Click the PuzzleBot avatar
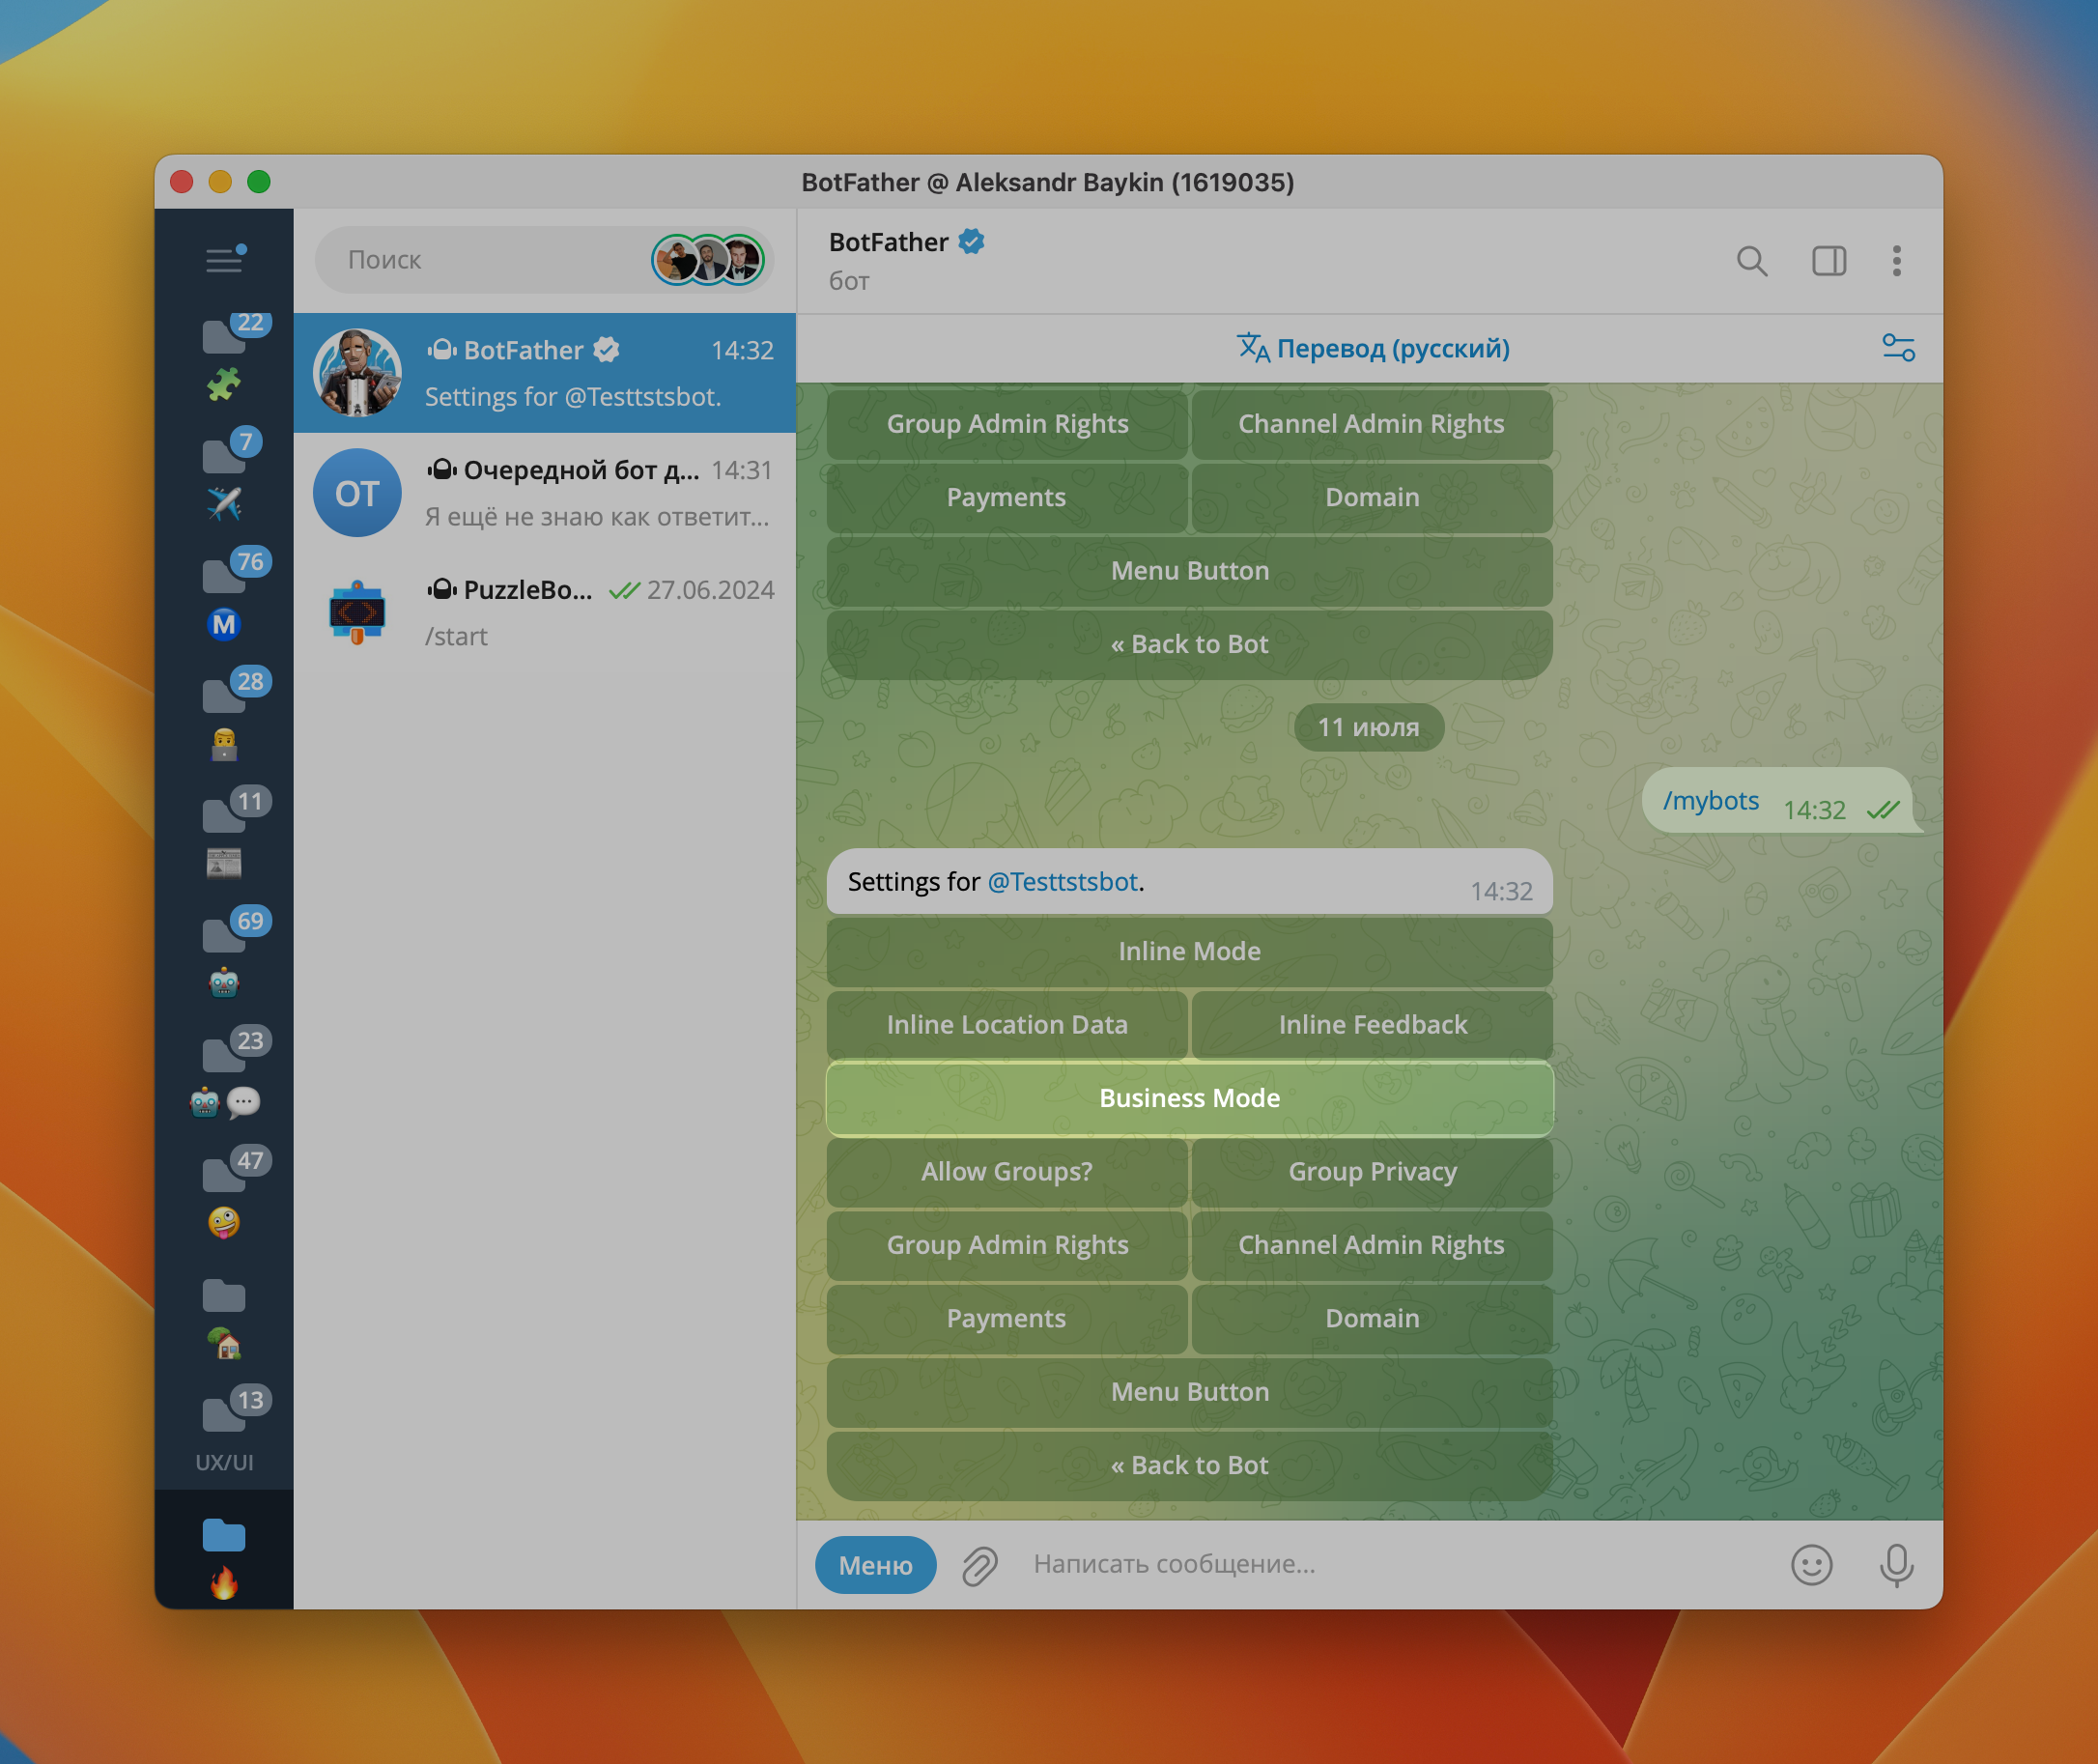This screenshot has width=2098, height=1764. [x=357, y=613]
